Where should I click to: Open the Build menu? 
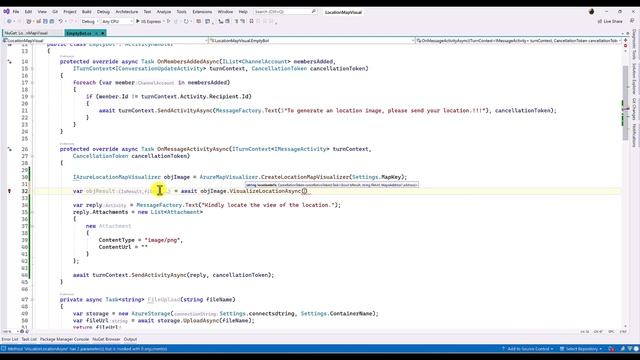pos(87,12)
